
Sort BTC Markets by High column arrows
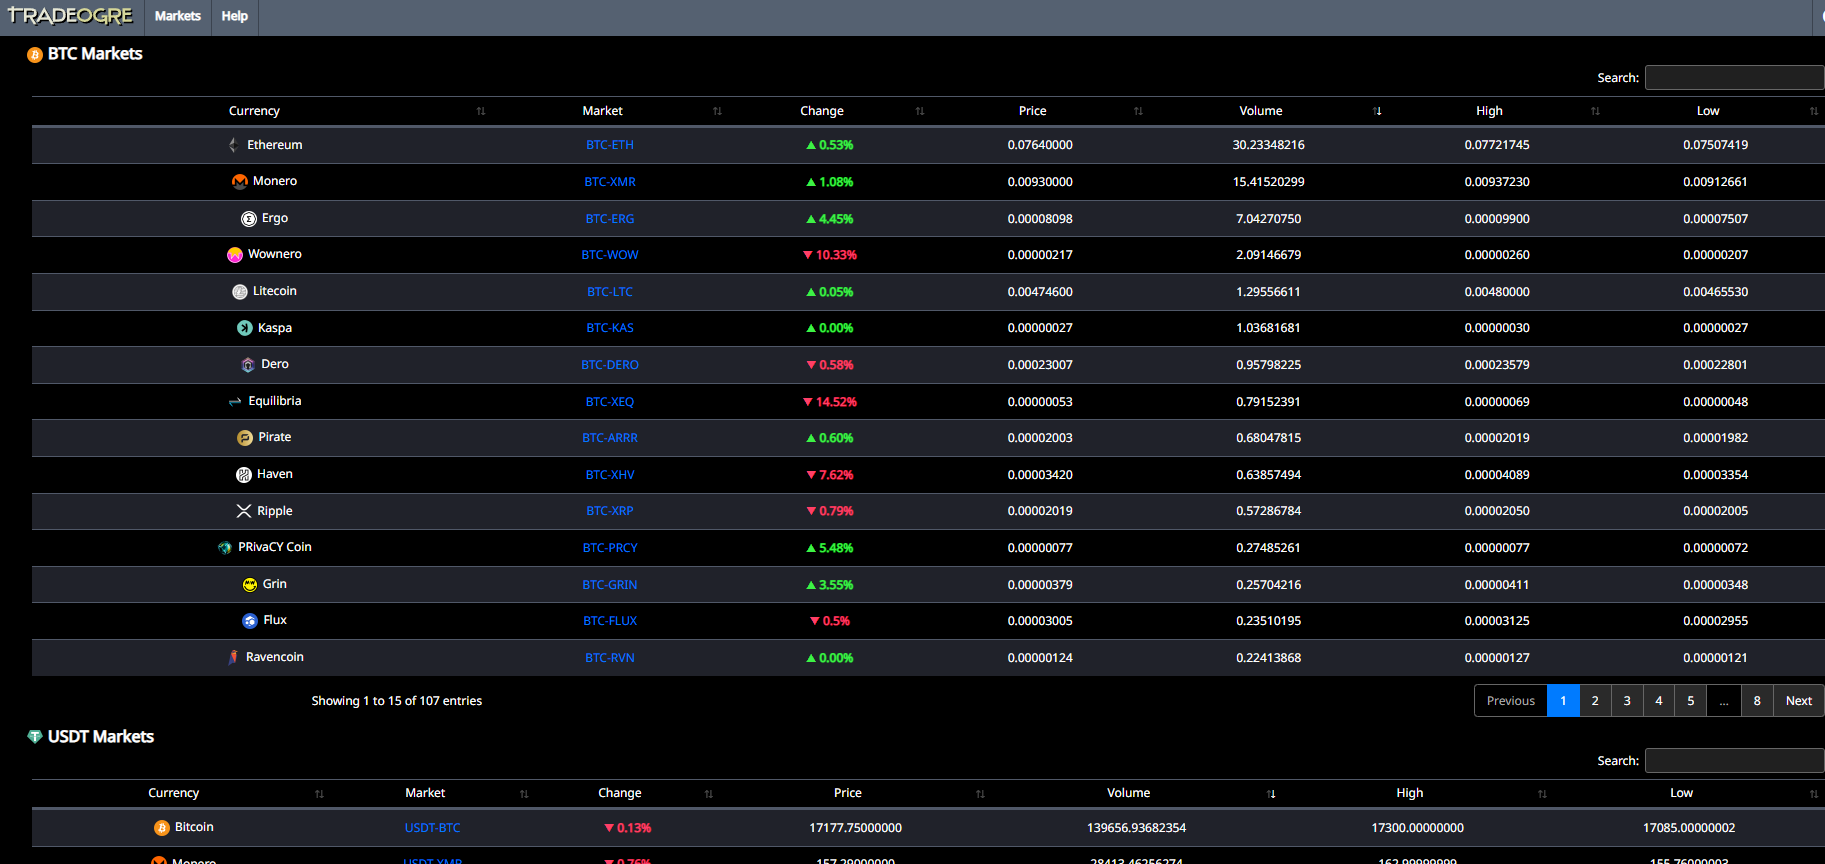[x=1595, y=111]
